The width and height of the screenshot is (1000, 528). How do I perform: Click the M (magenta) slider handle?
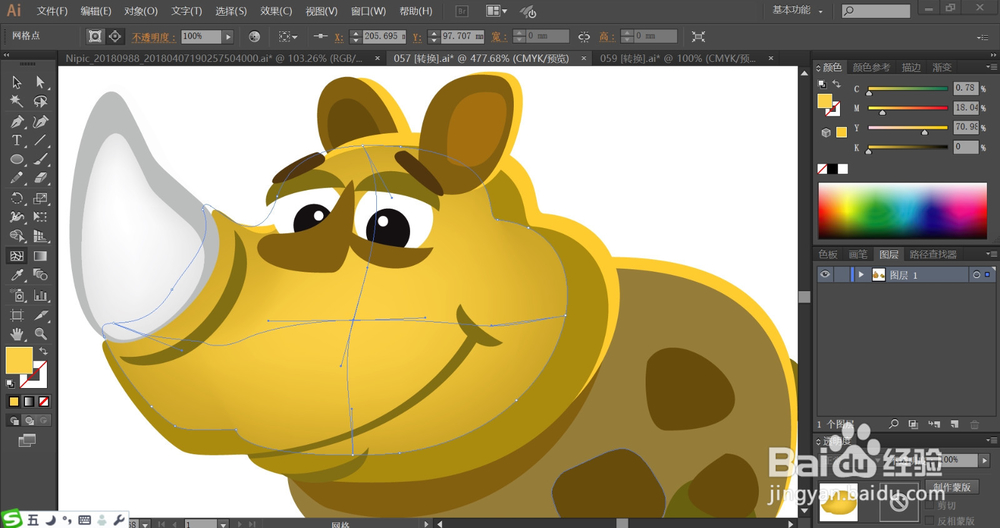(882, 112)
